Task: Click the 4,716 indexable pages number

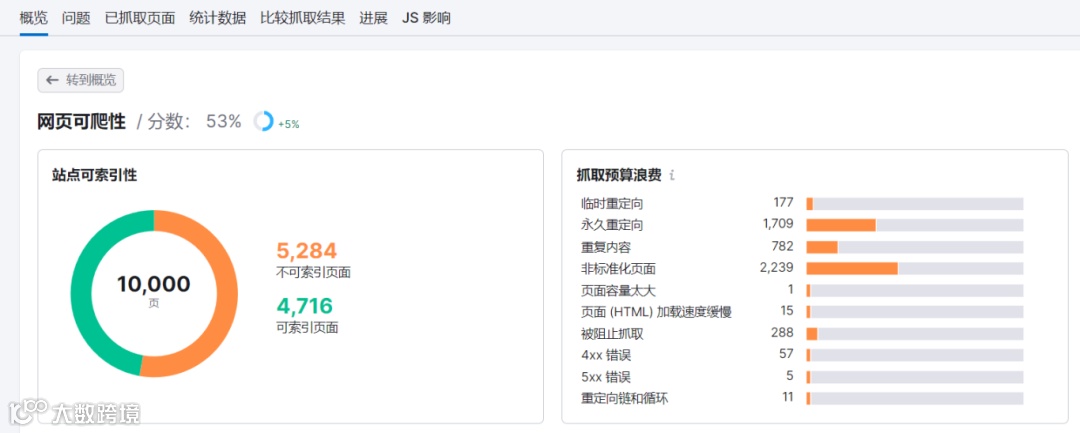Action: [x=304, y=306]
